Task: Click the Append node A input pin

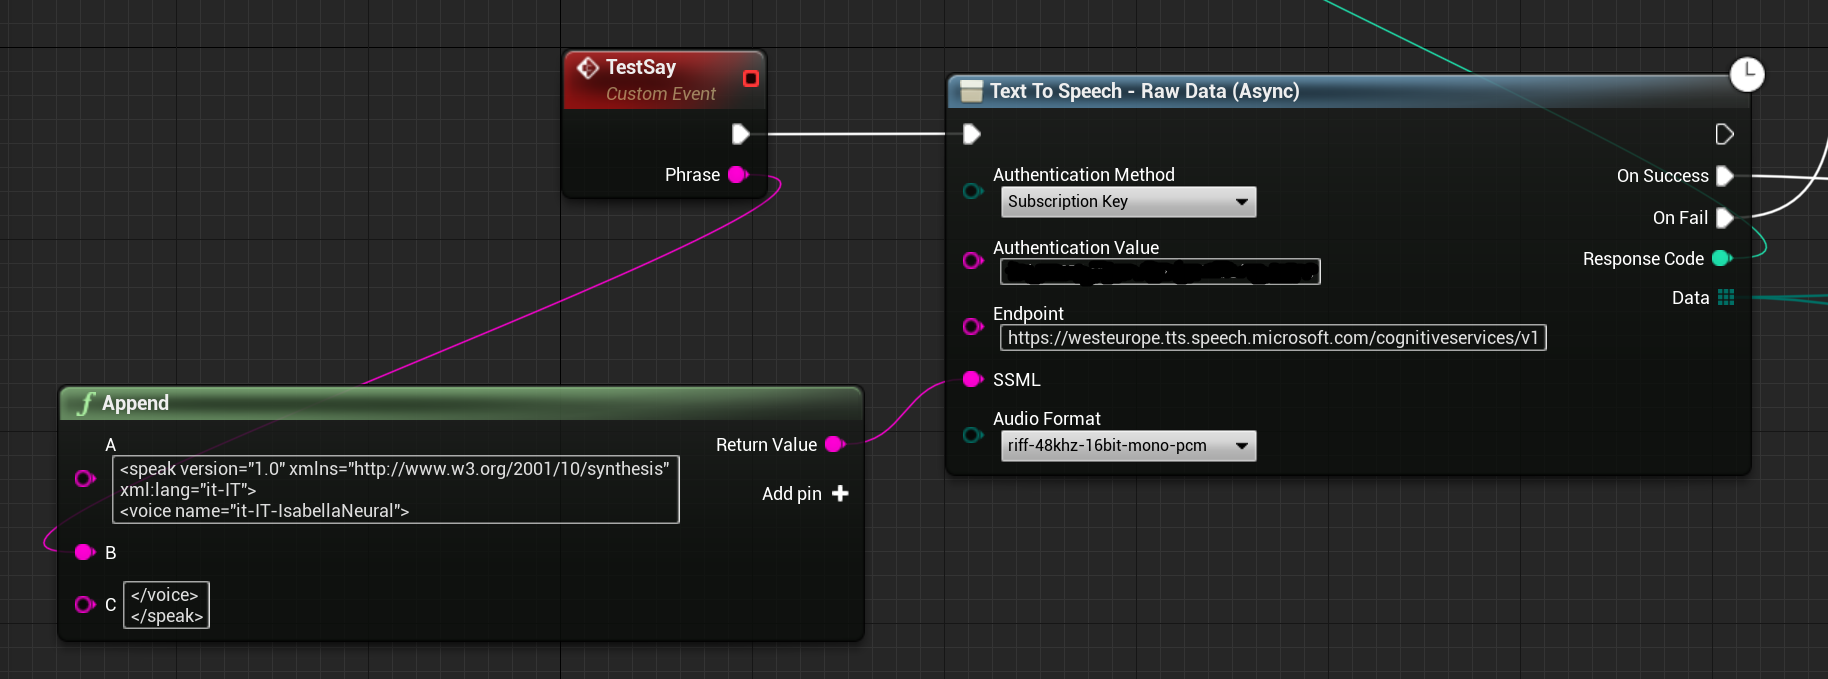Action: coord(85,479)
